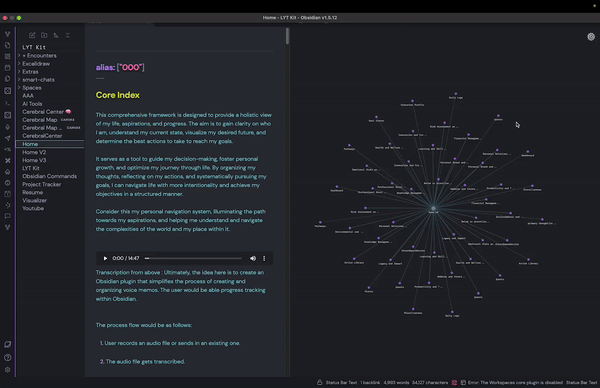Click the audio player progress bar
Image resolution: width=600 pixels, height=388 pixels.
[x=193, y=258]
